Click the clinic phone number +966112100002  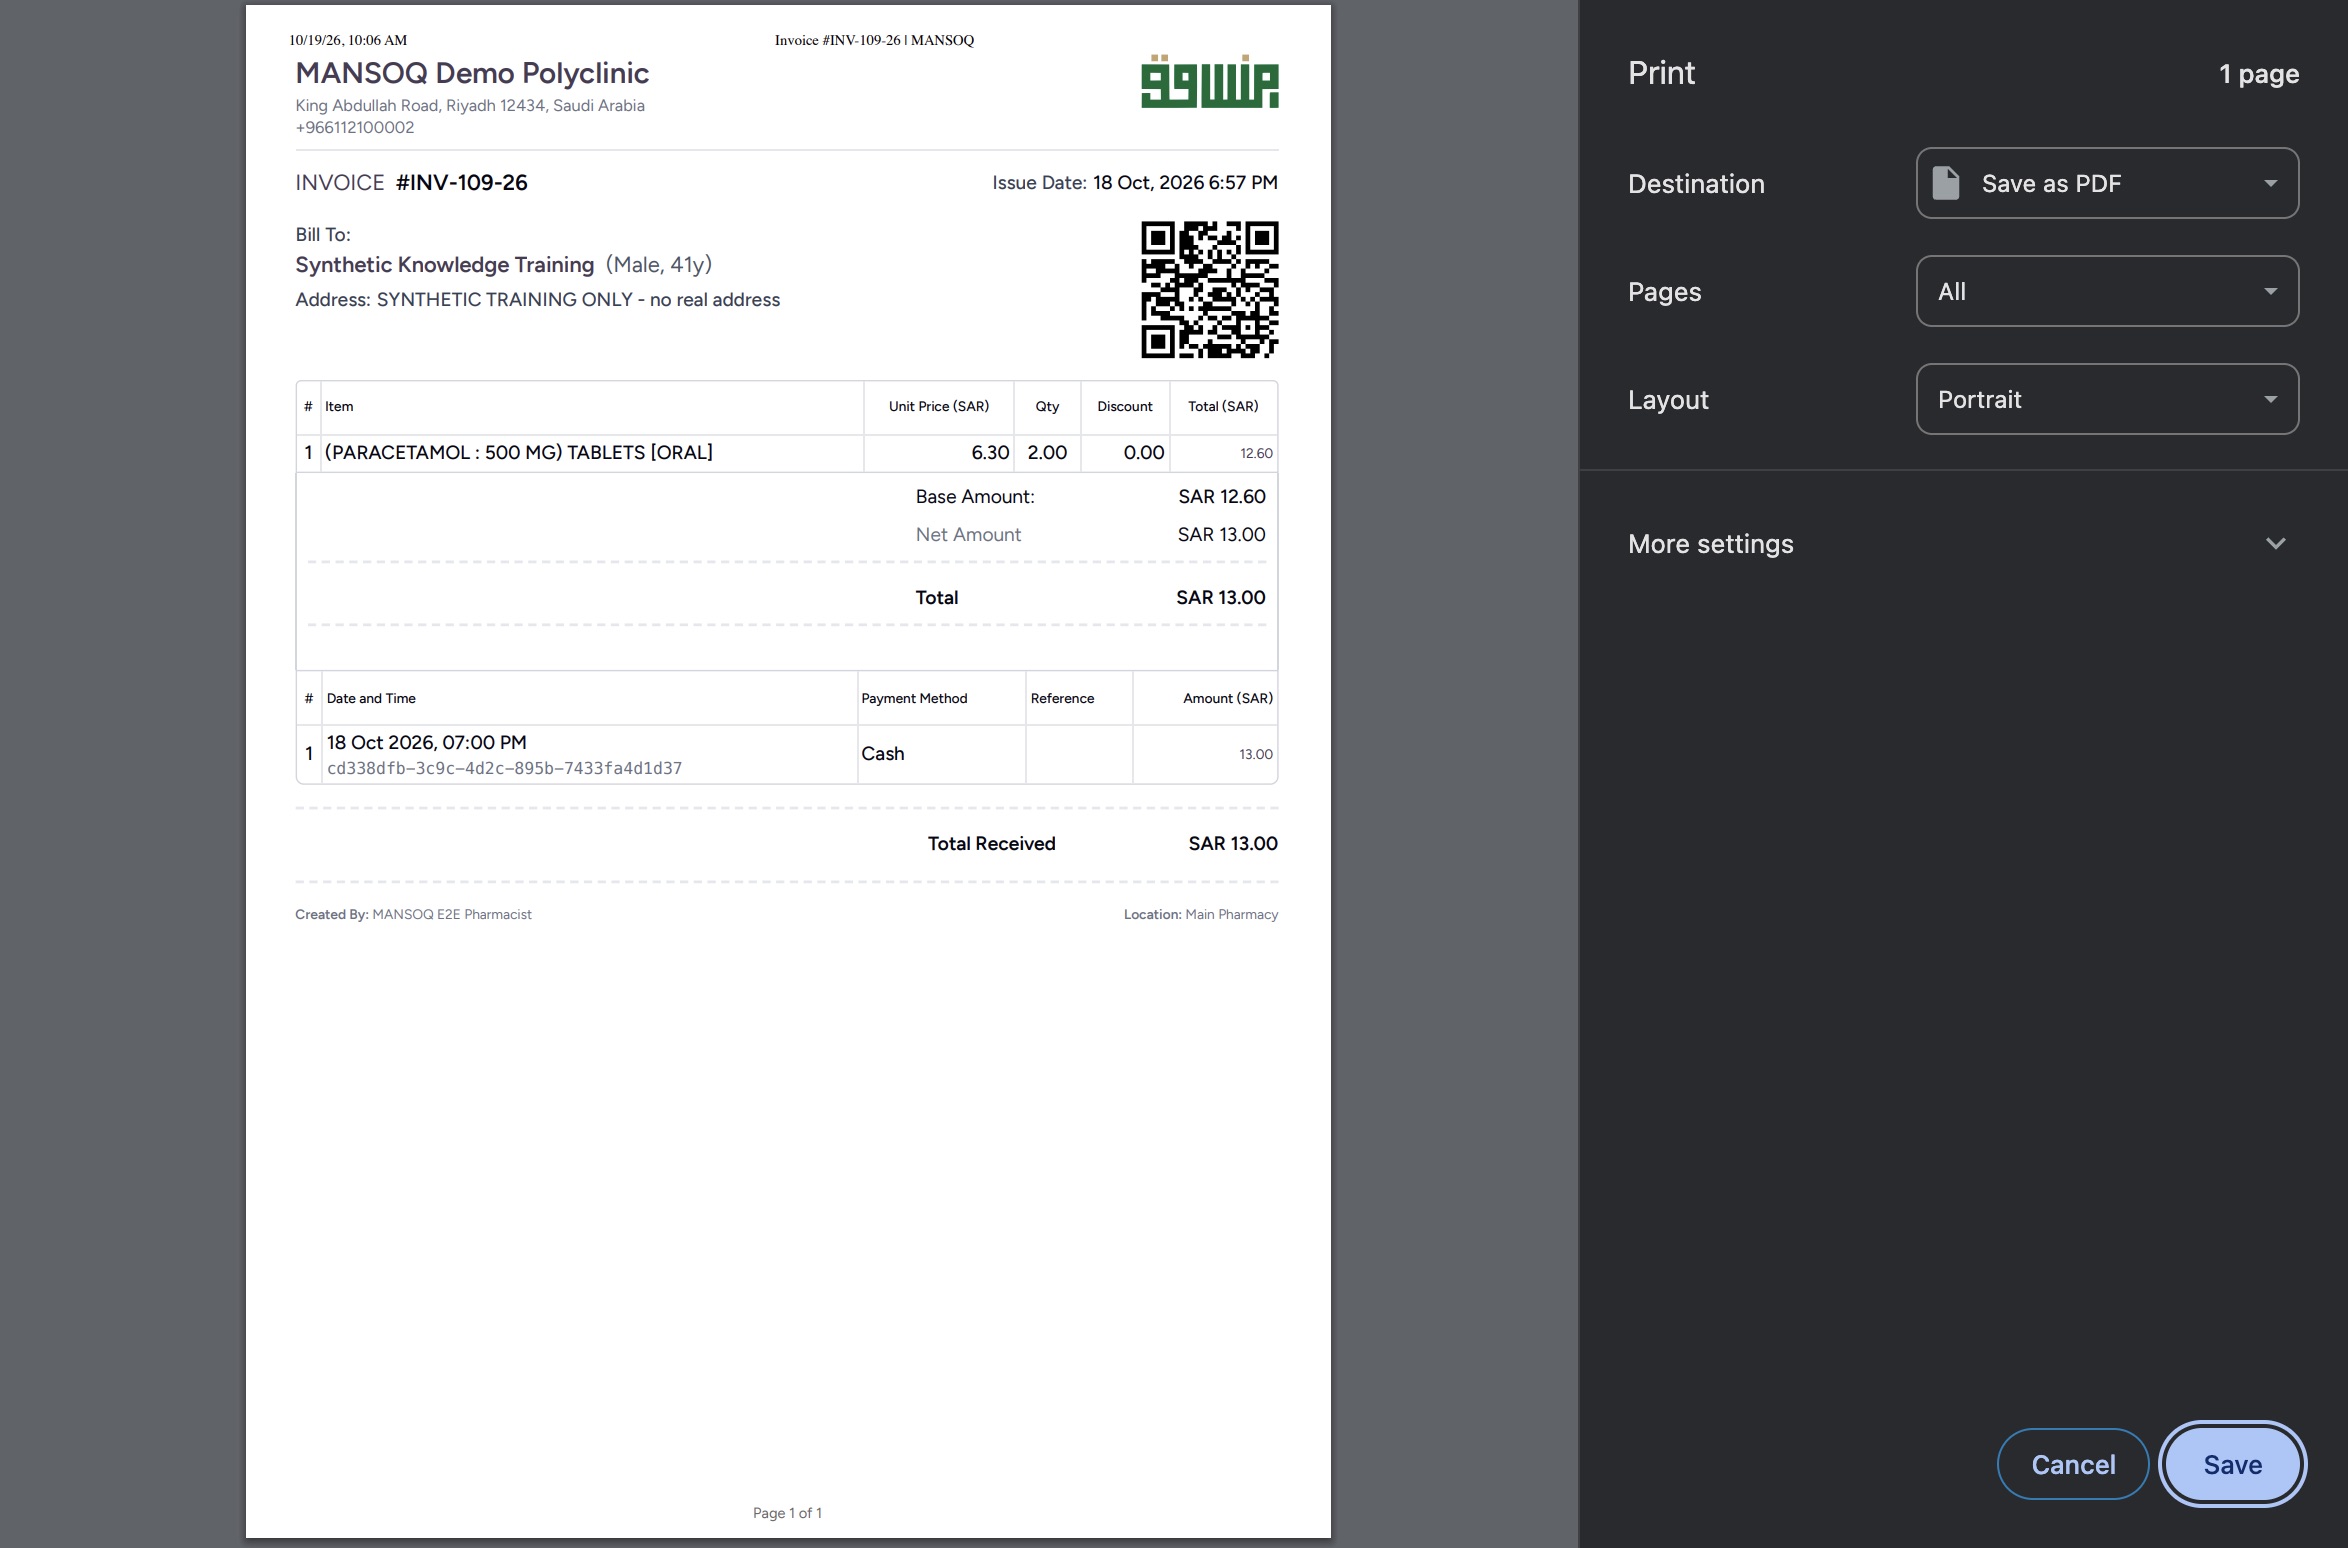[354, 128]
